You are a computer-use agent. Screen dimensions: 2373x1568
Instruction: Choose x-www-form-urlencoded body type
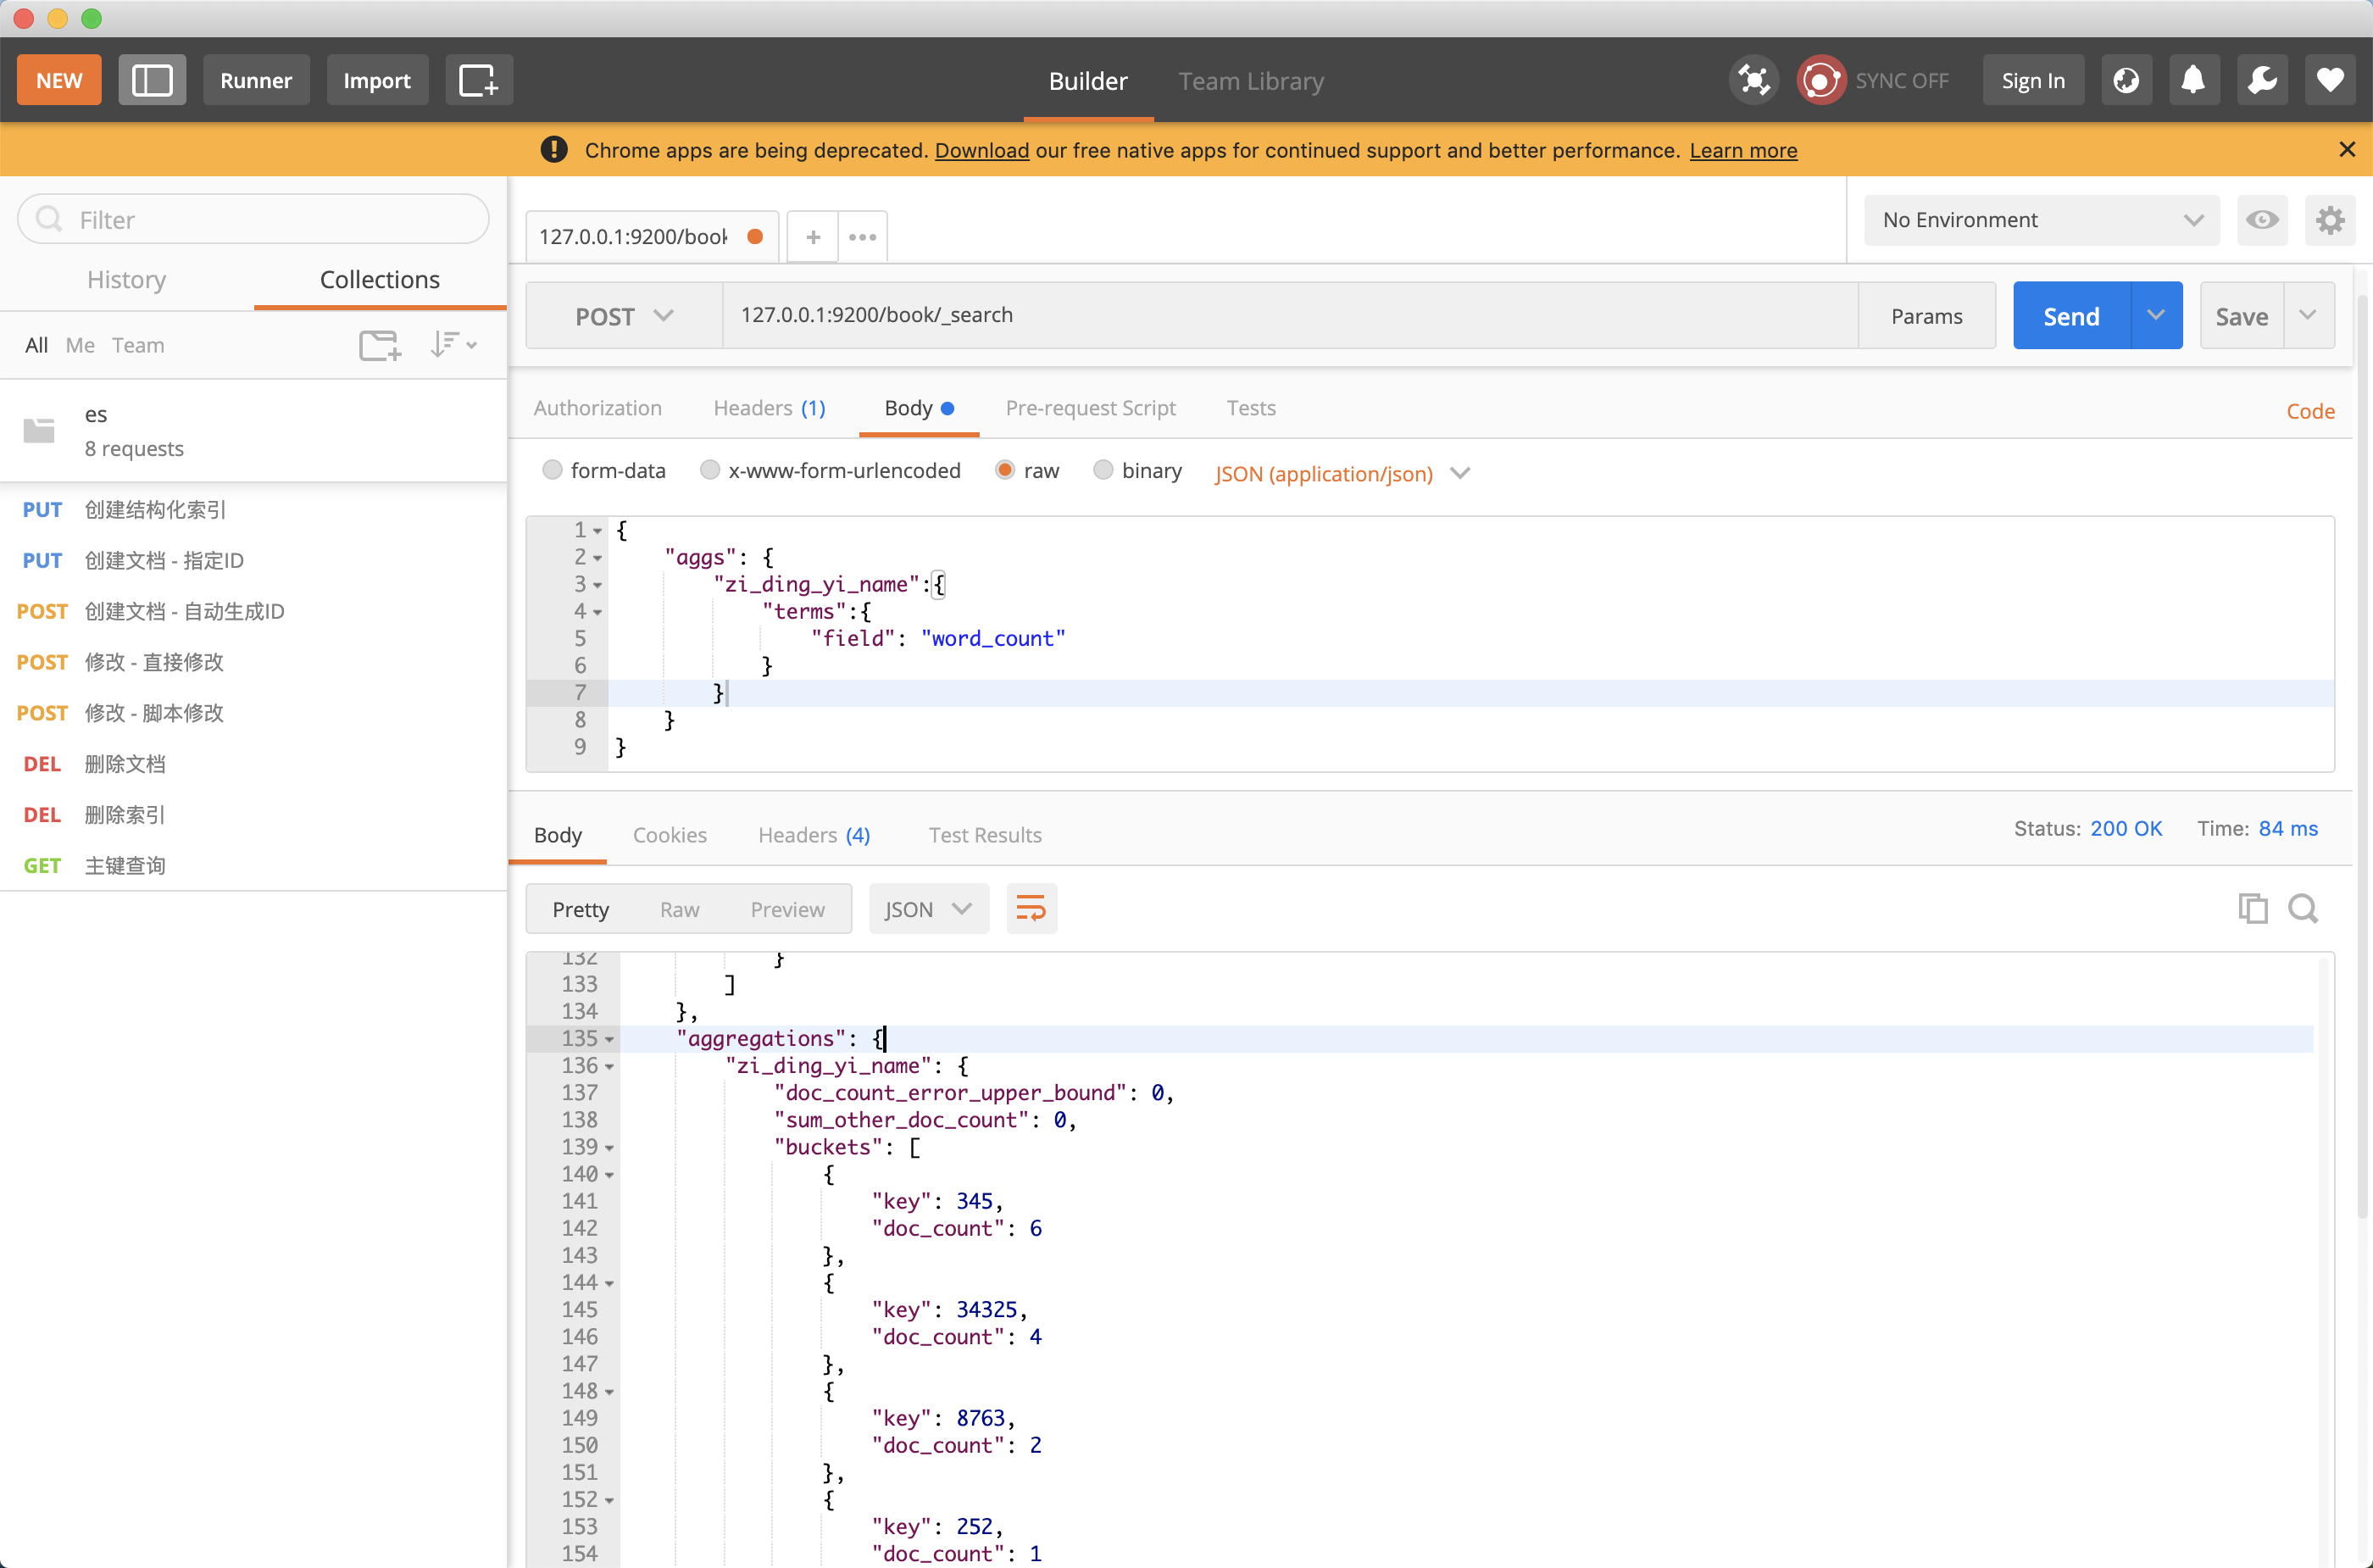point(710,470)
